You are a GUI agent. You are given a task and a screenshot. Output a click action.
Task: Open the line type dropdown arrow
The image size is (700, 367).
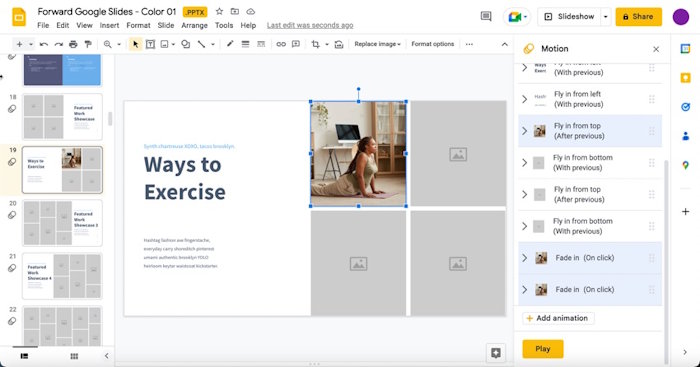pos(213,44)
